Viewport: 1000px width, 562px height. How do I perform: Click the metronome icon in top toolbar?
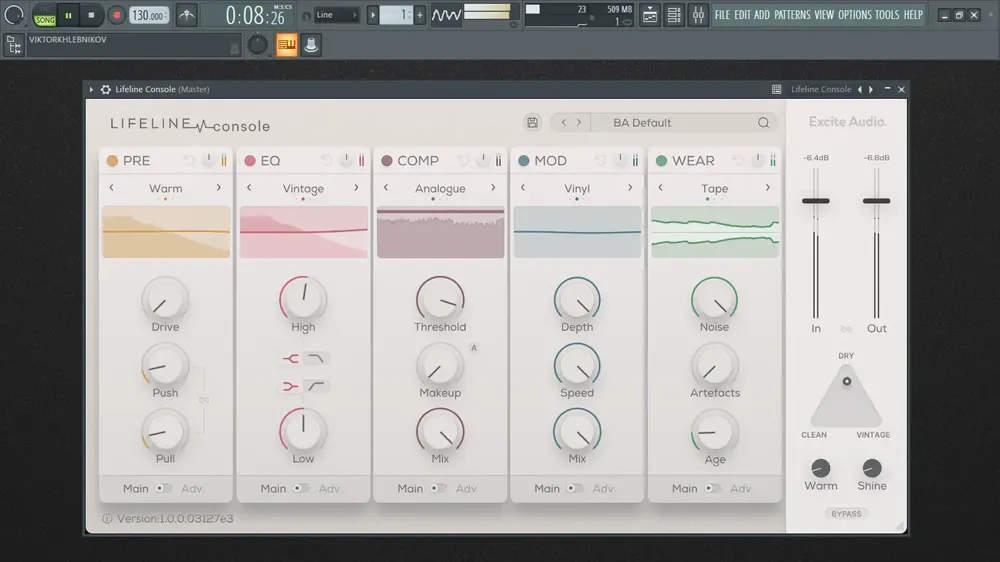point(187,15)
